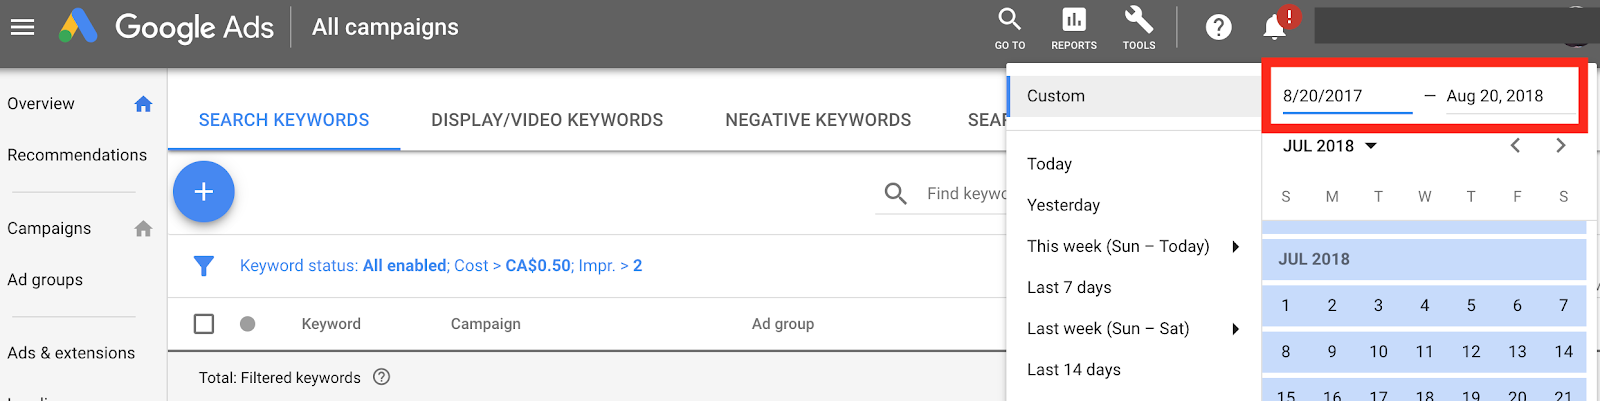The image size is (1600, 401).
Task: Click the Help question mark icon
Action: tap(1218, 27)
